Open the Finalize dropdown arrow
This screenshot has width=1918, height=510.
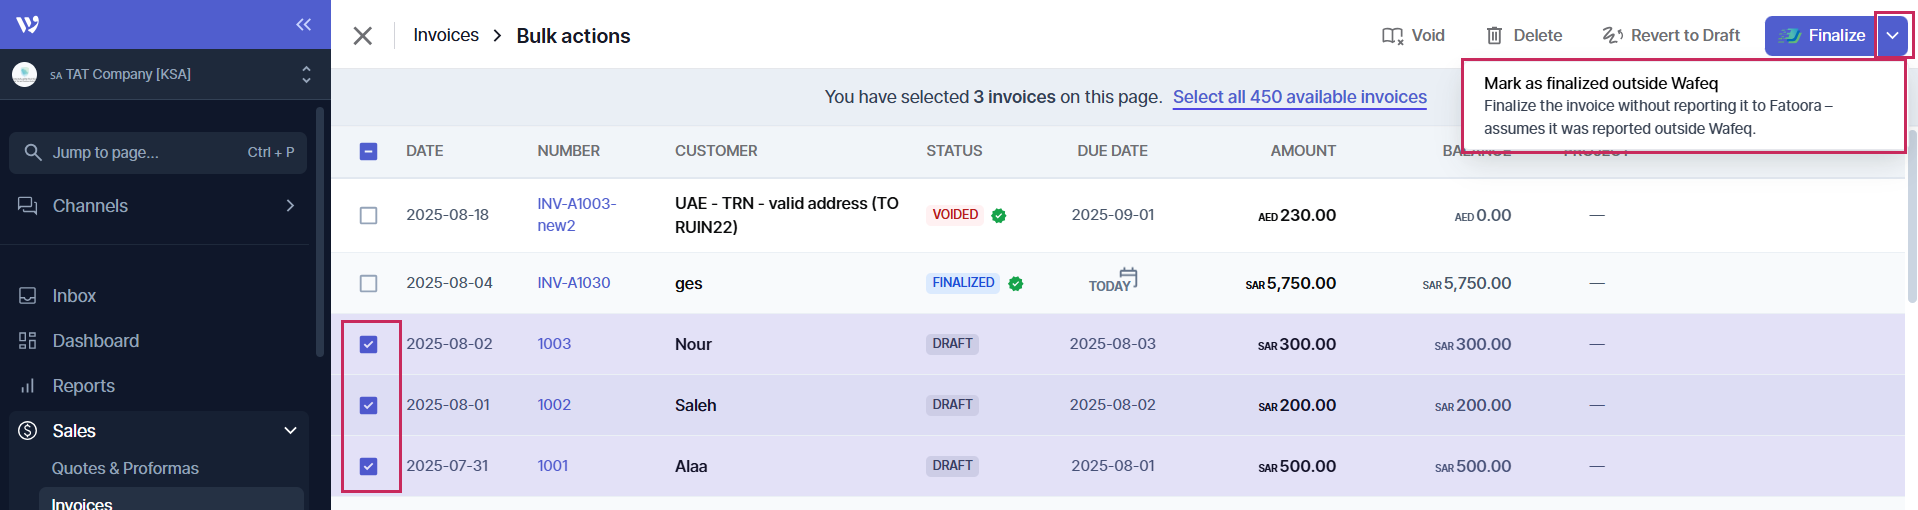click(x=1892, y=36)
